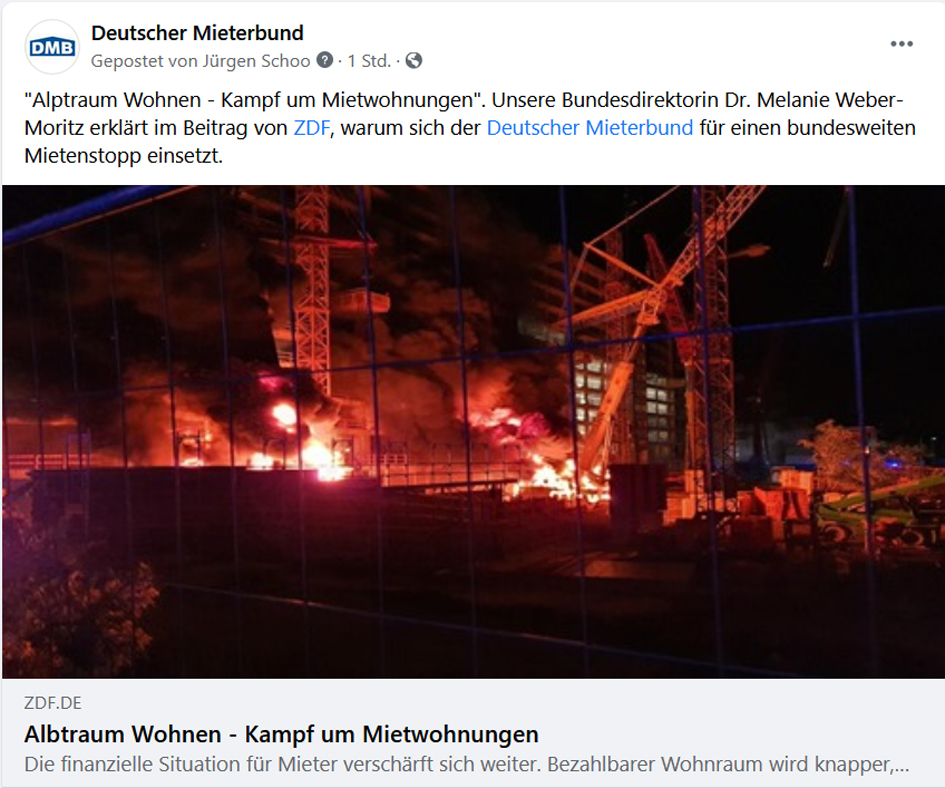945x788 pixels.
Task: Click the orange tower crane in the photo
Action: (313, 289)
